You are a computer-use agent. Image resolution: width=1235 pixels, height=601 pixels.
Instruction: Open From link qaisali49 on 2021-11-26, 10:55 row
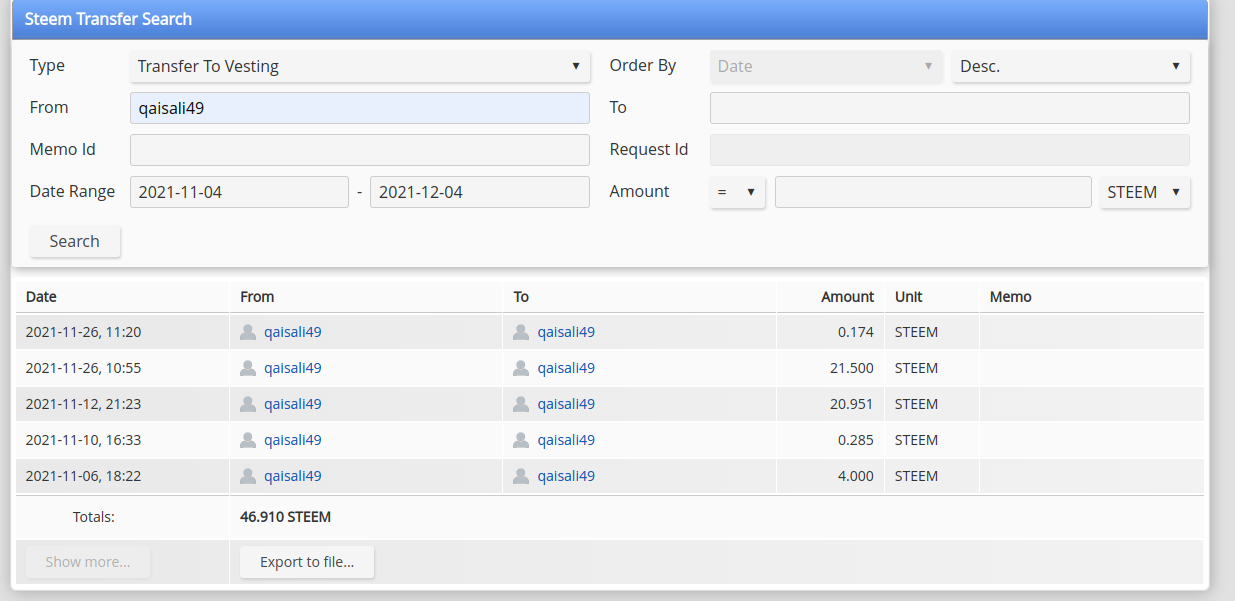(x=293, y=368)
